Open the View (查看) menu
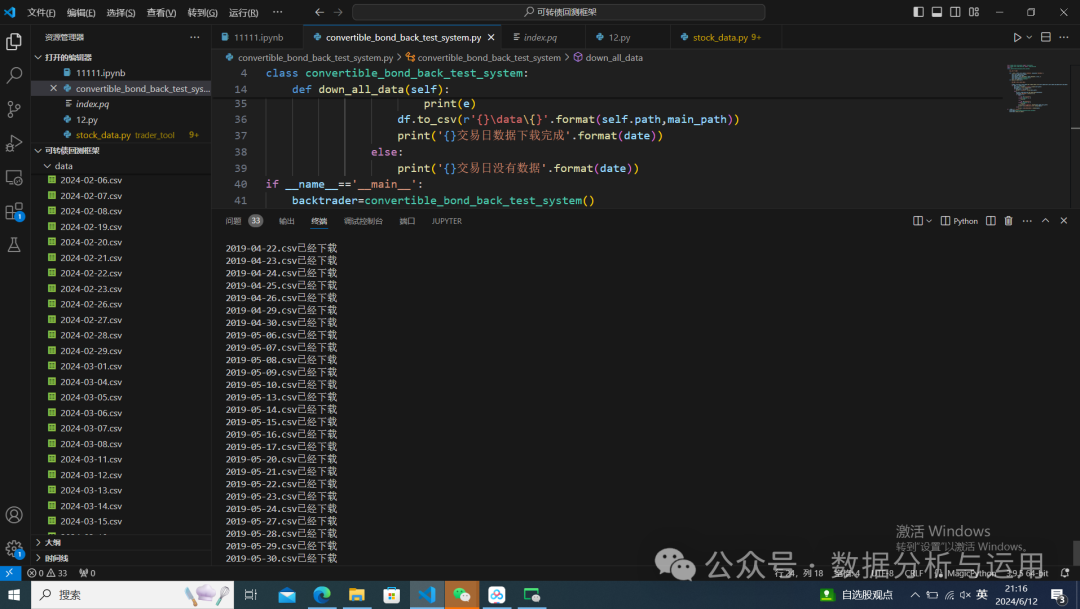 161,12
